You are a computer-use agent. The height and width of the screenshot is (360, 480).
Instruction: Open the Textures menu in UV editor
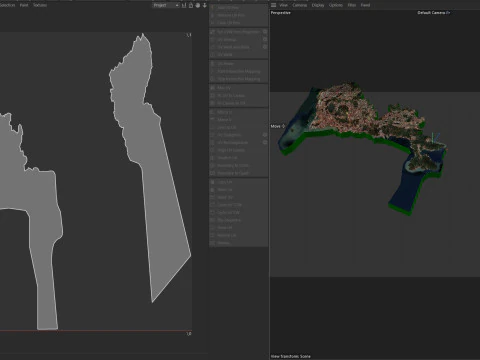(40, 5)
